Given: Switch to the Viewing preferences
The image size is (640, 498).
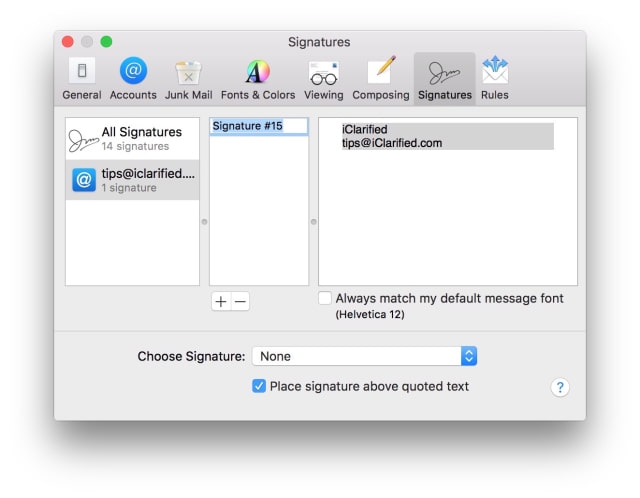Looking at the screenshot, I should coord(324,79).
